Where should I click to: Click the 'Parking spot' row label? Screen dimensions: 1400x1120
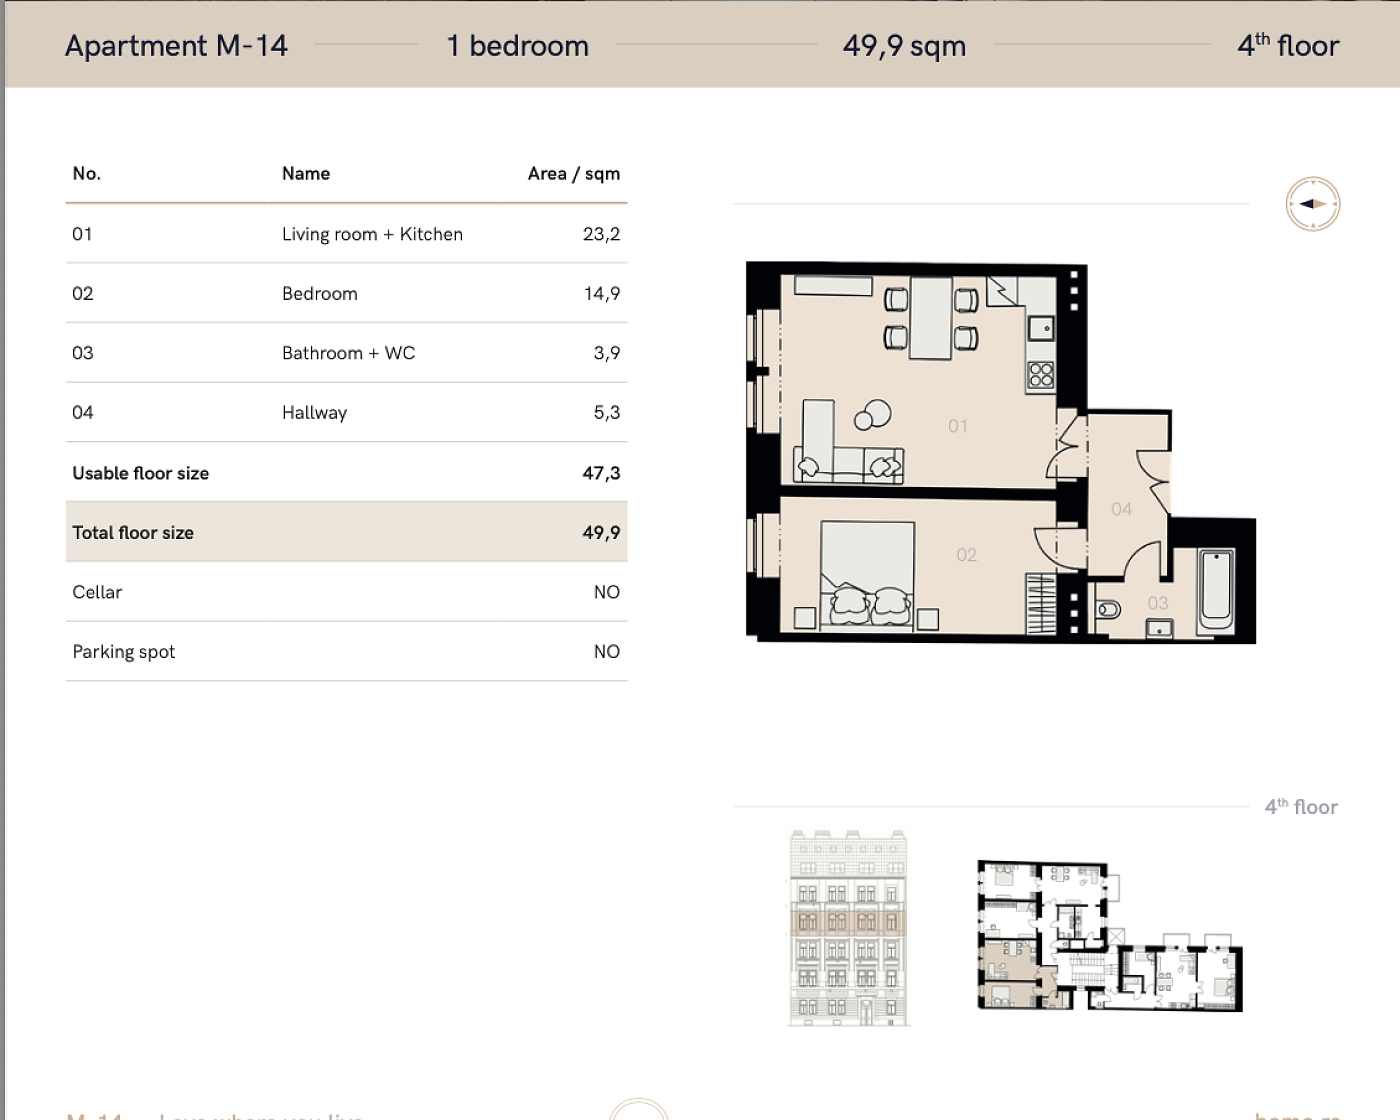(123, 652)
